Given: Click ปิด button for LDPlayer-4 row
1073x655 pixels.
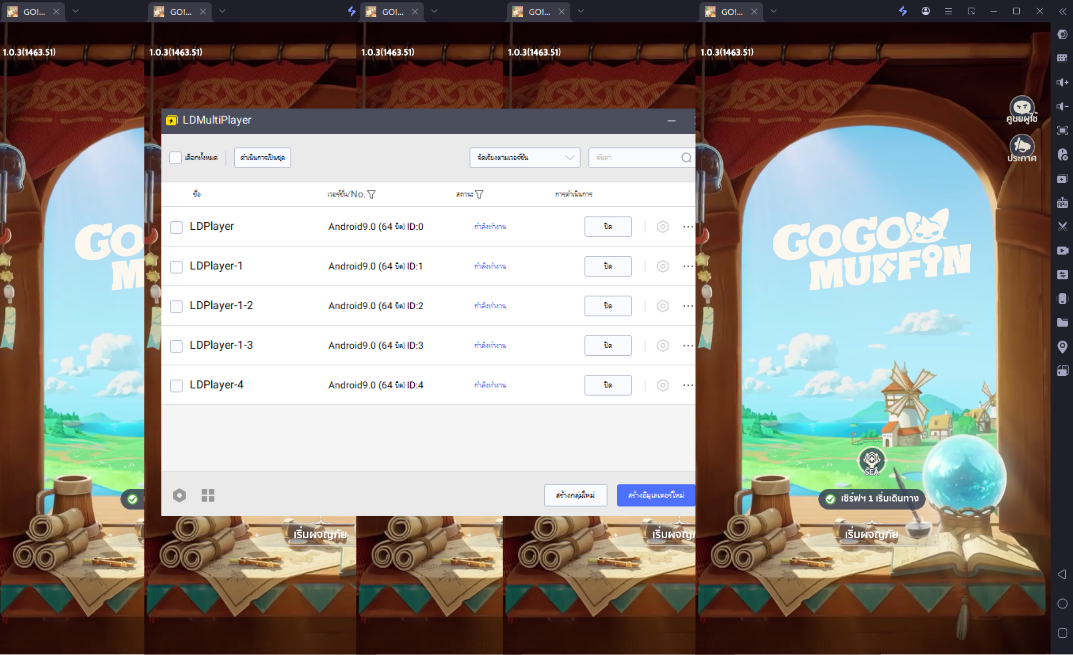Looking at the screenshot, I should [x=608, y=385].
